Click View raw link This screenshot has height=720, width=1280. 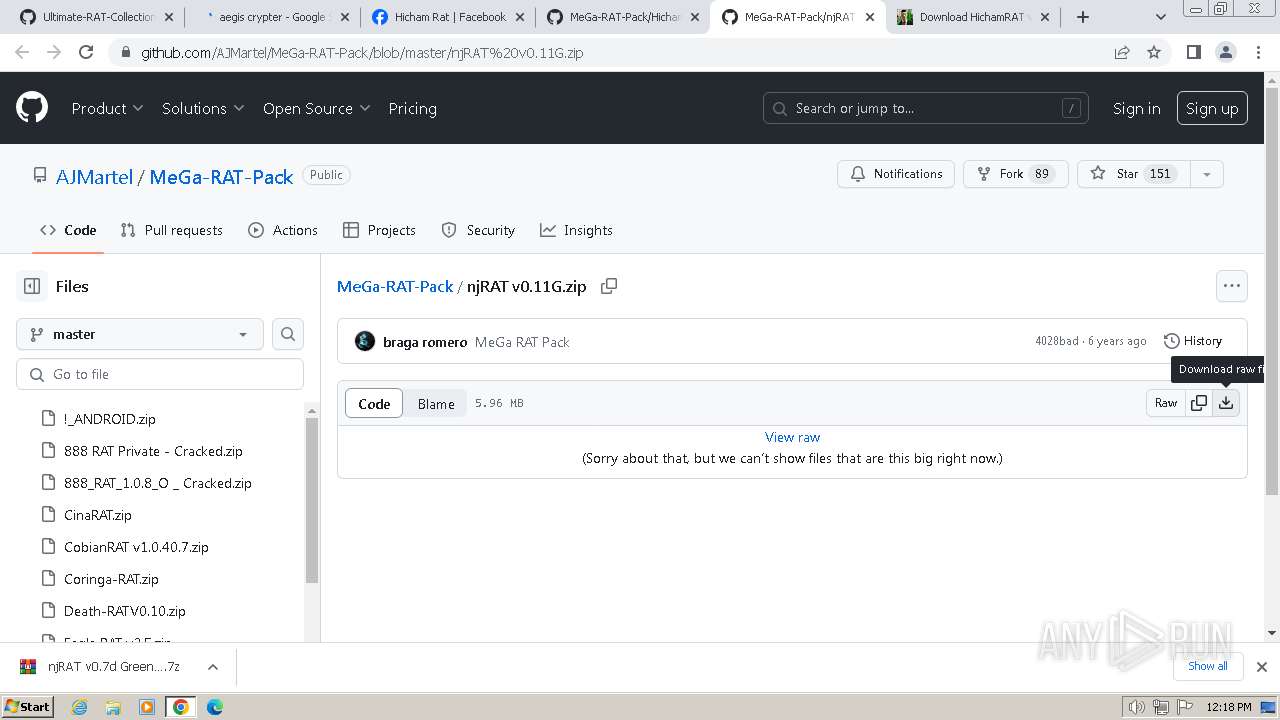[792, 437]
